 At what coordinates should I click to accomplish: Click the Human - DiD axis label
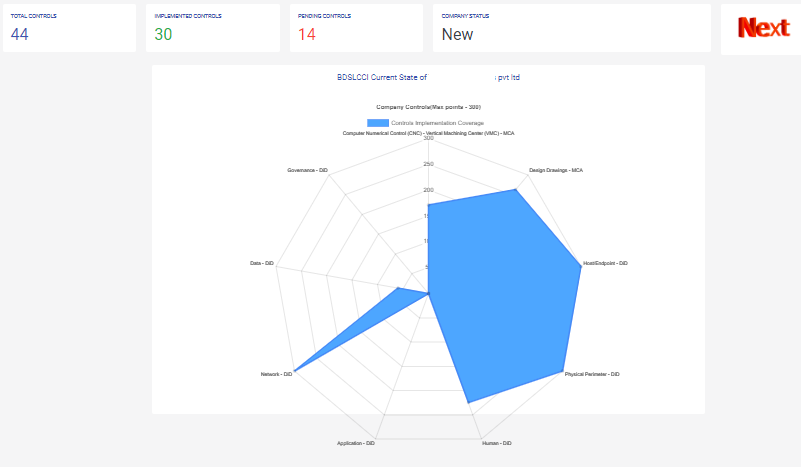click(x=497, y=443)
